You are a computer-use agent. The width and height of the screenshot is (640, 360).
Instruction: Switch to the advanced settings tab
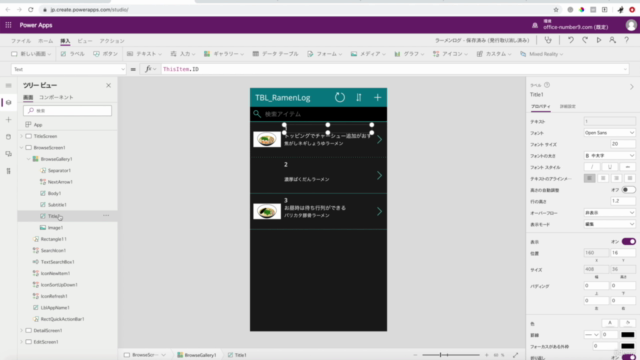tap(567, 107)
